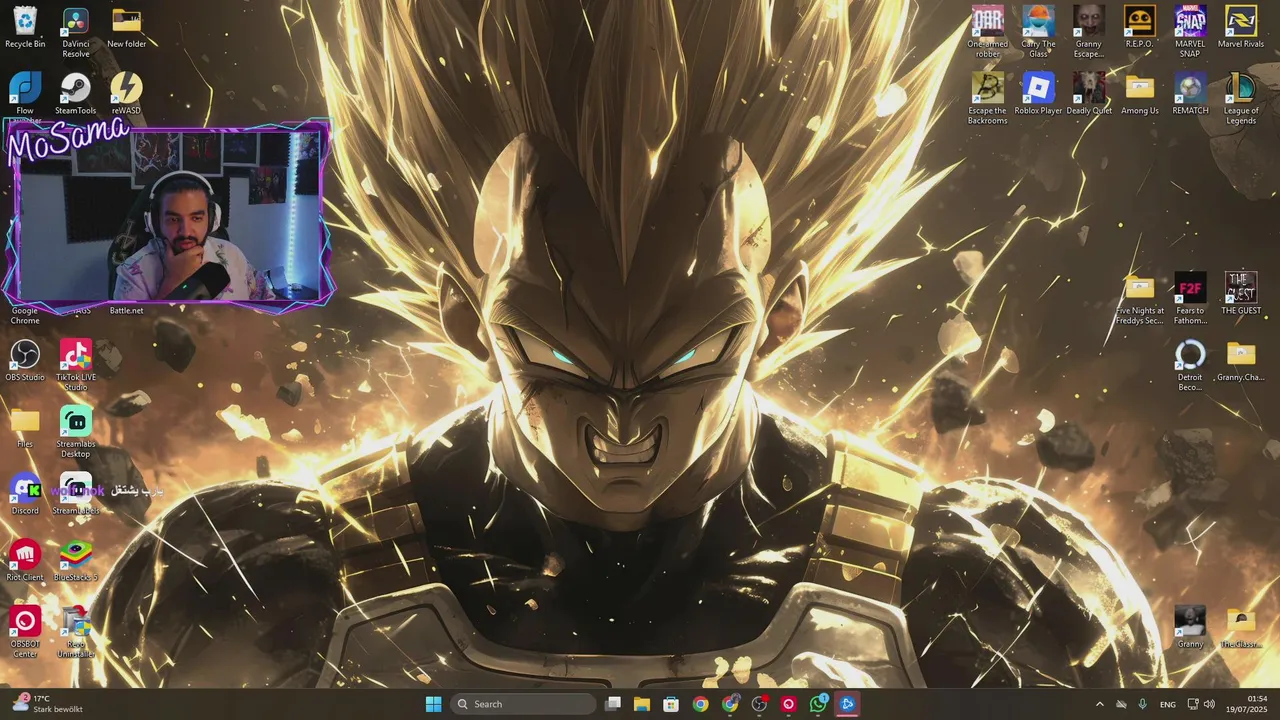Open the weather widget showing 17°C
The image size is (1280, 720).
pos(46,704)
